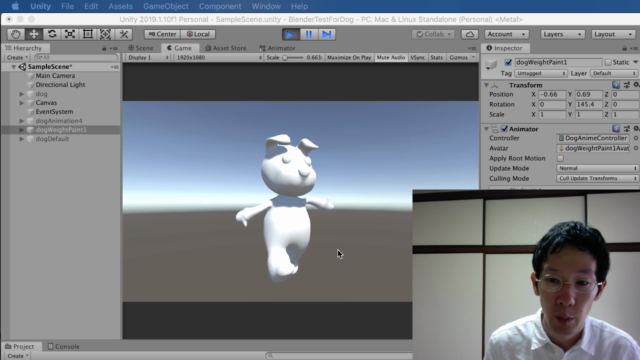Viewport: 640px width, 360px height.
Task: Click the Gizmos button
Action: (x=458, y=58)
